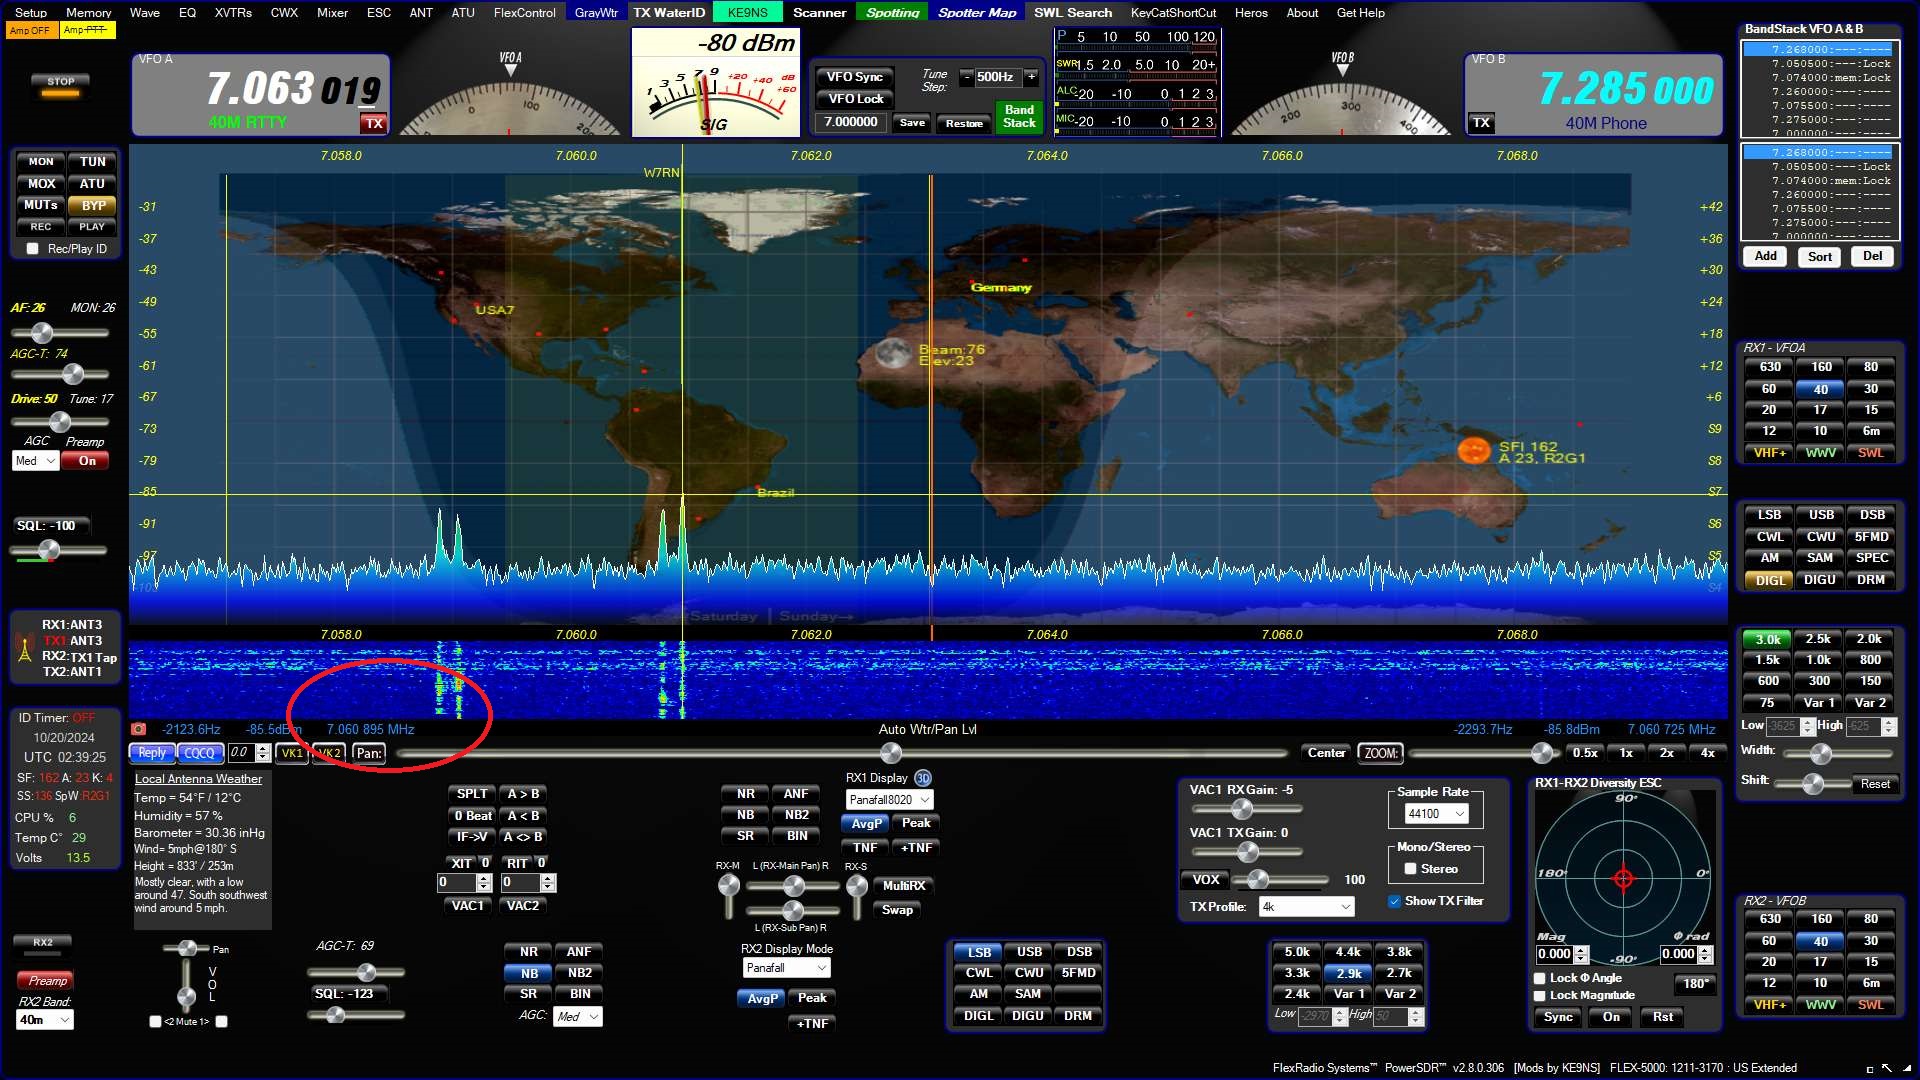Enable the Rec/Play ID checkbox
This screenshot has height=1080, width=1920.
point(33,249)
